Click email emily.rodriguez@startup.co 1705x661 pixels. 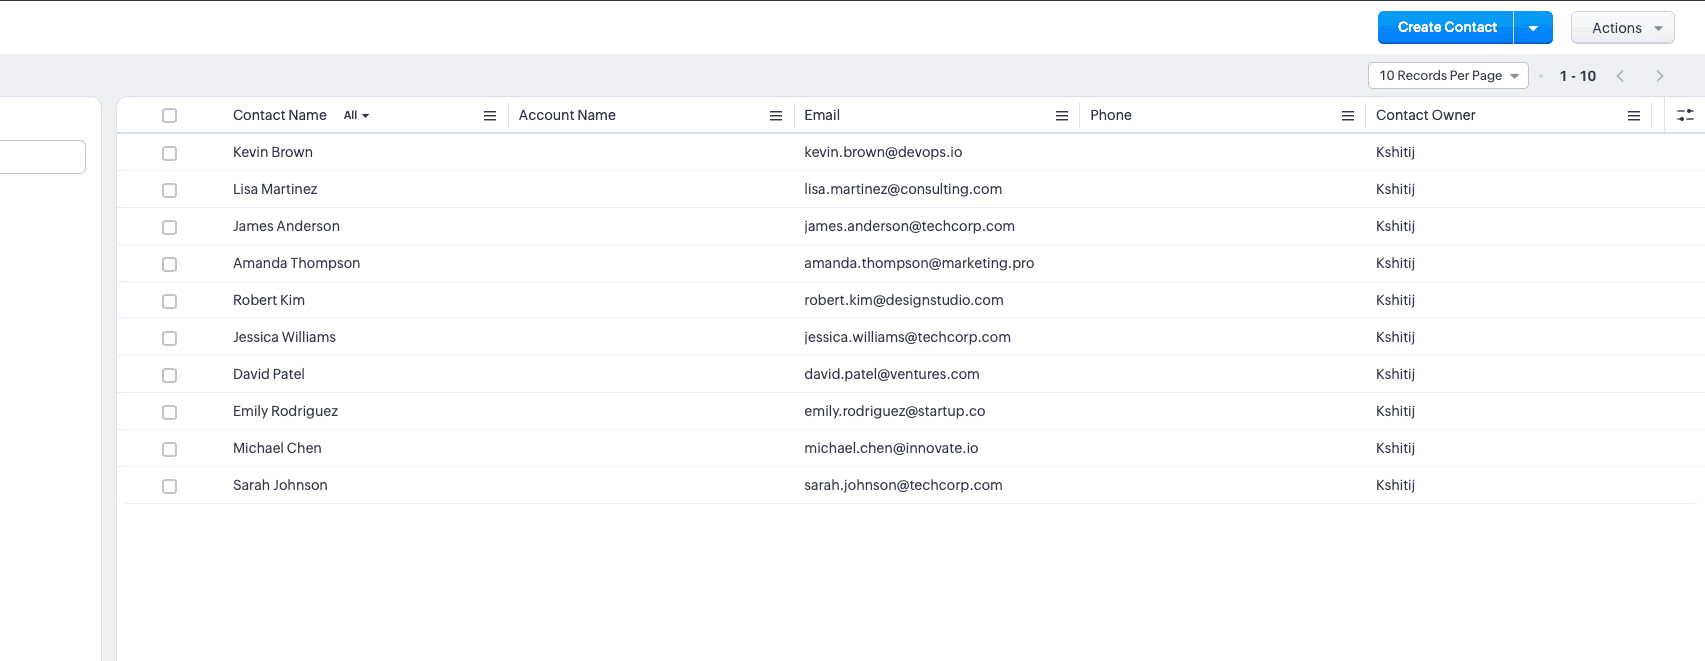point(895,411)
